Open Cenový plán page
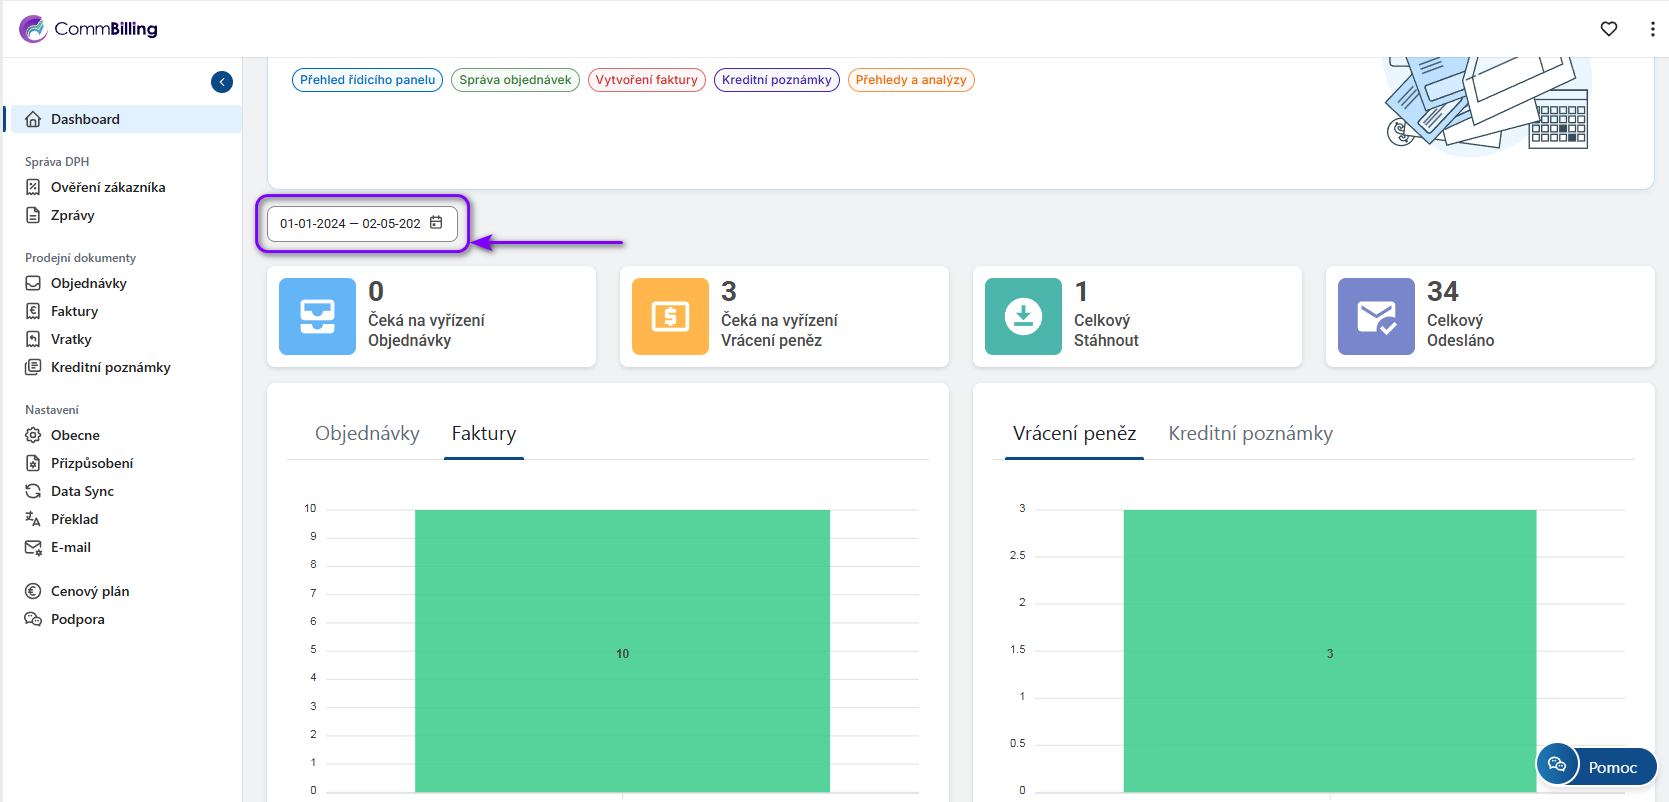Screen dimensions: 1669x802 (90, 591)
